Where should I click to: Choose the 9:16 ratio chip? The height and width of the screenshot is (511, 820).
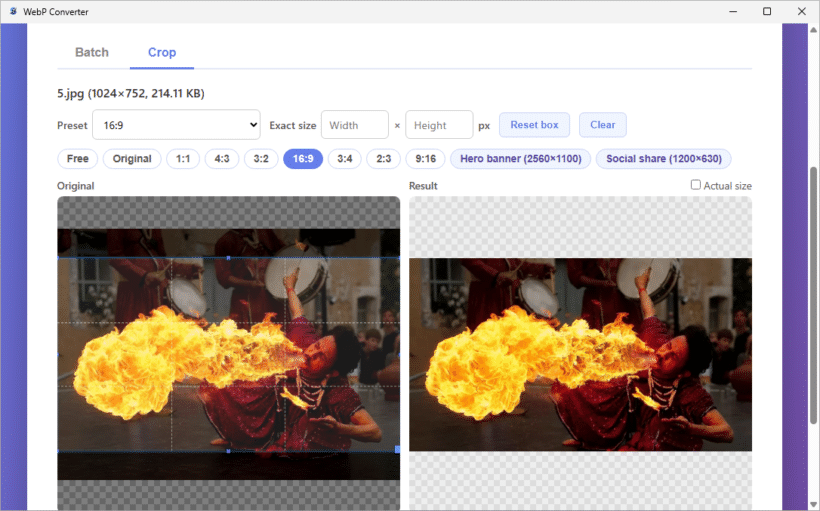[x=425, y=158]
